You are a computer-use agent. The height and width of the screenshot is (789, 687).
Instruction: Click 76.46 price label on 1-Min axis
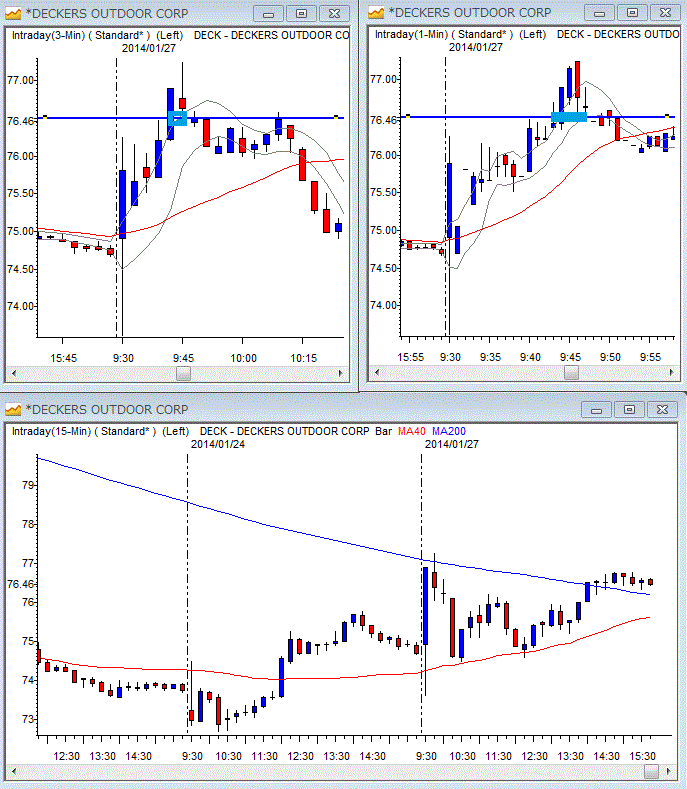click(384, 120)
